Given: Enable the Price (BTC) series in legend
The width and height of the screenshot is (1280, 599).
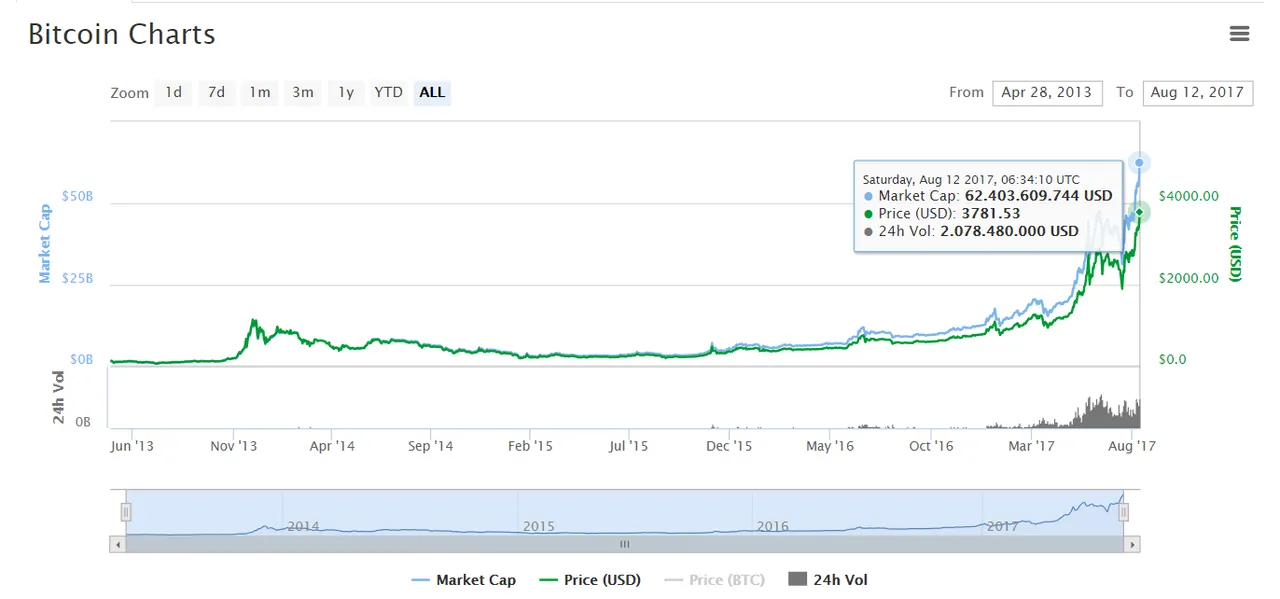Looking at the screenshot, I should pyautogui.click(x=715, y=580).
